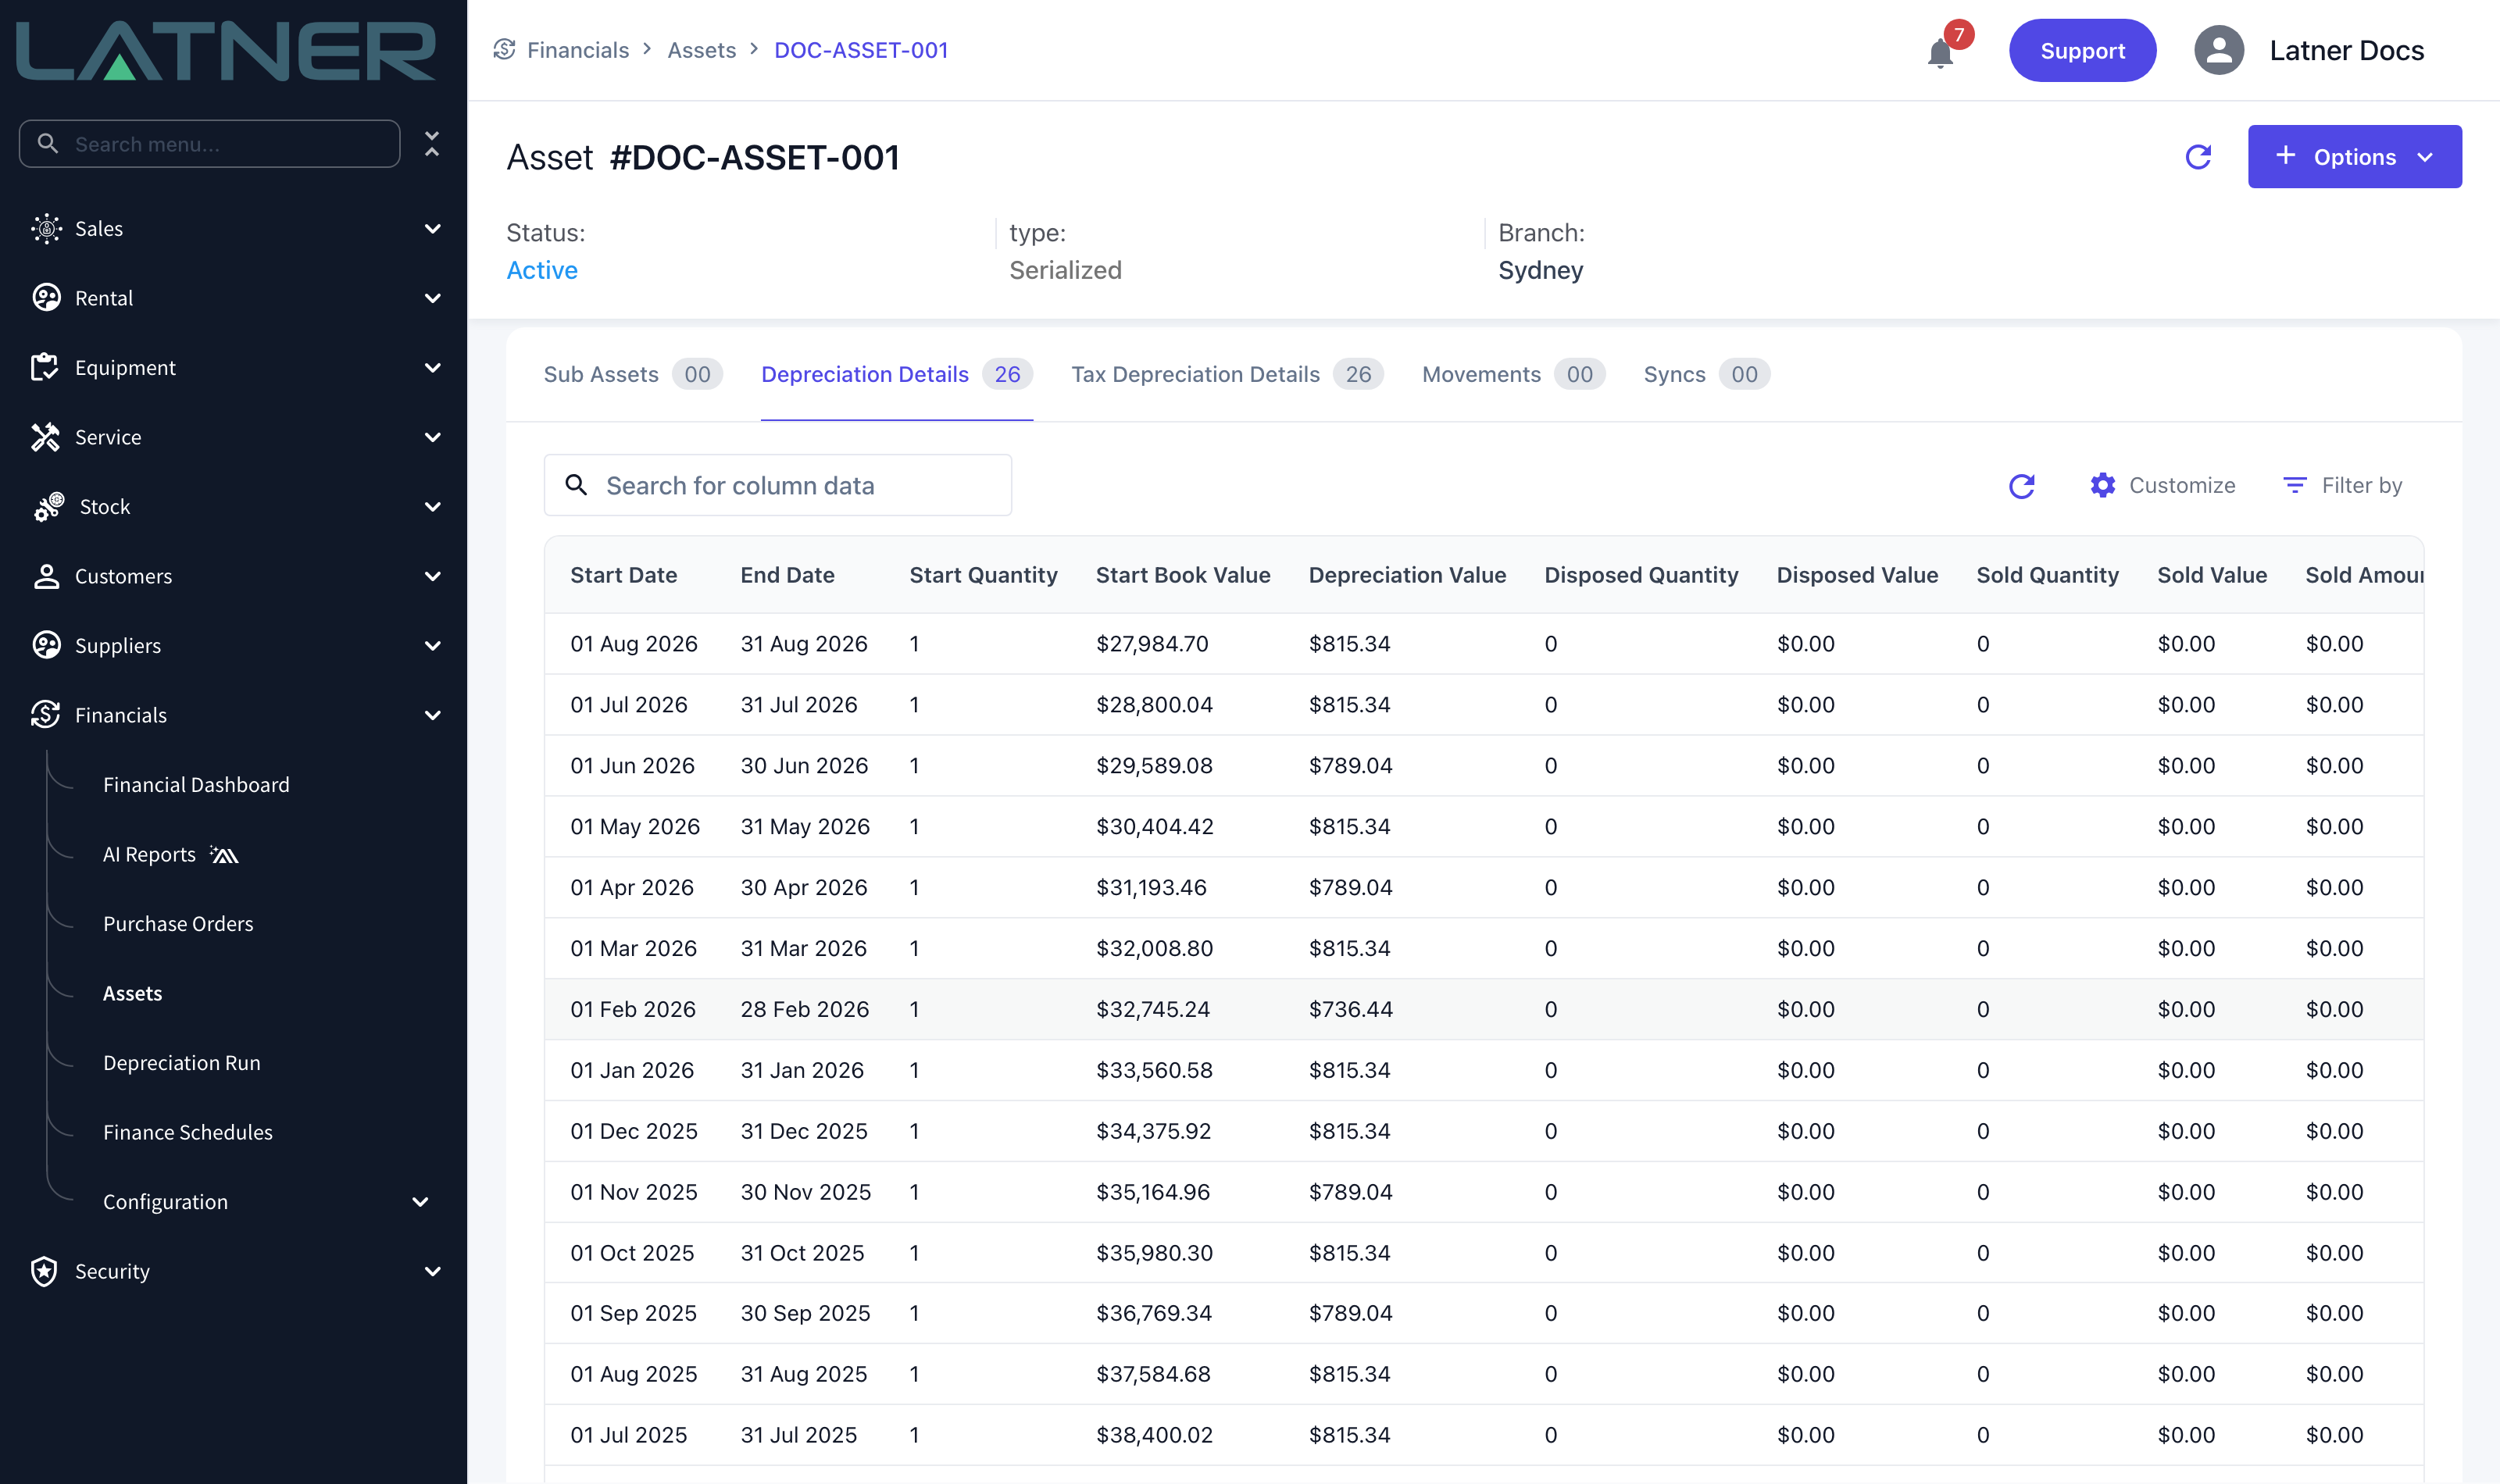Open Depreciation Run menu item

pos(182,1063)
